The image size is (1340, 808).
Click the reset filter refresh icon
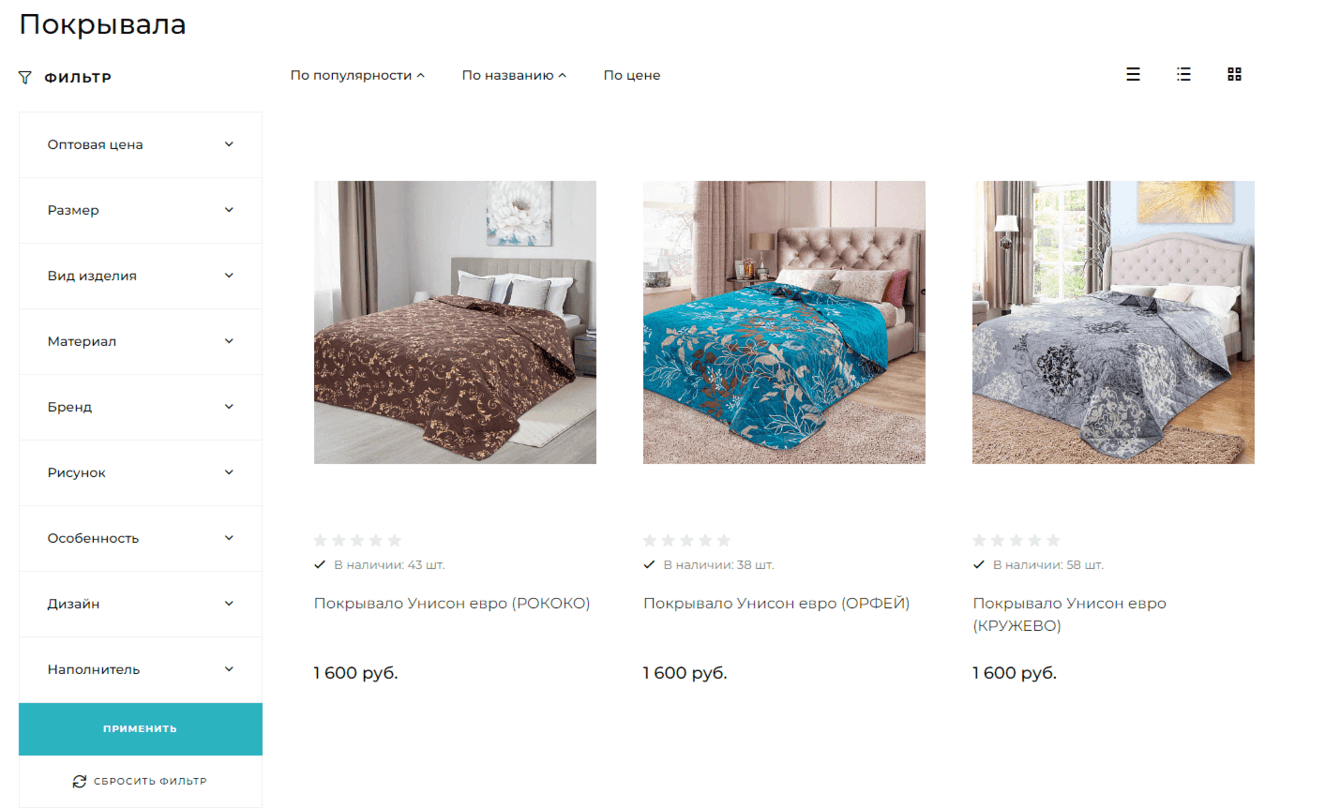coord(79,781)
